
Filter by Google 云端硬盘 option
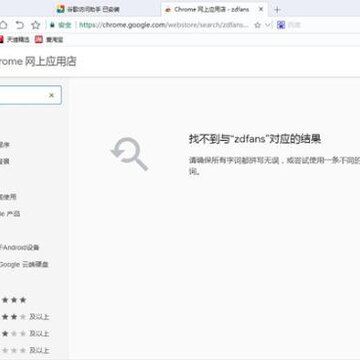[x=24, y=265]
